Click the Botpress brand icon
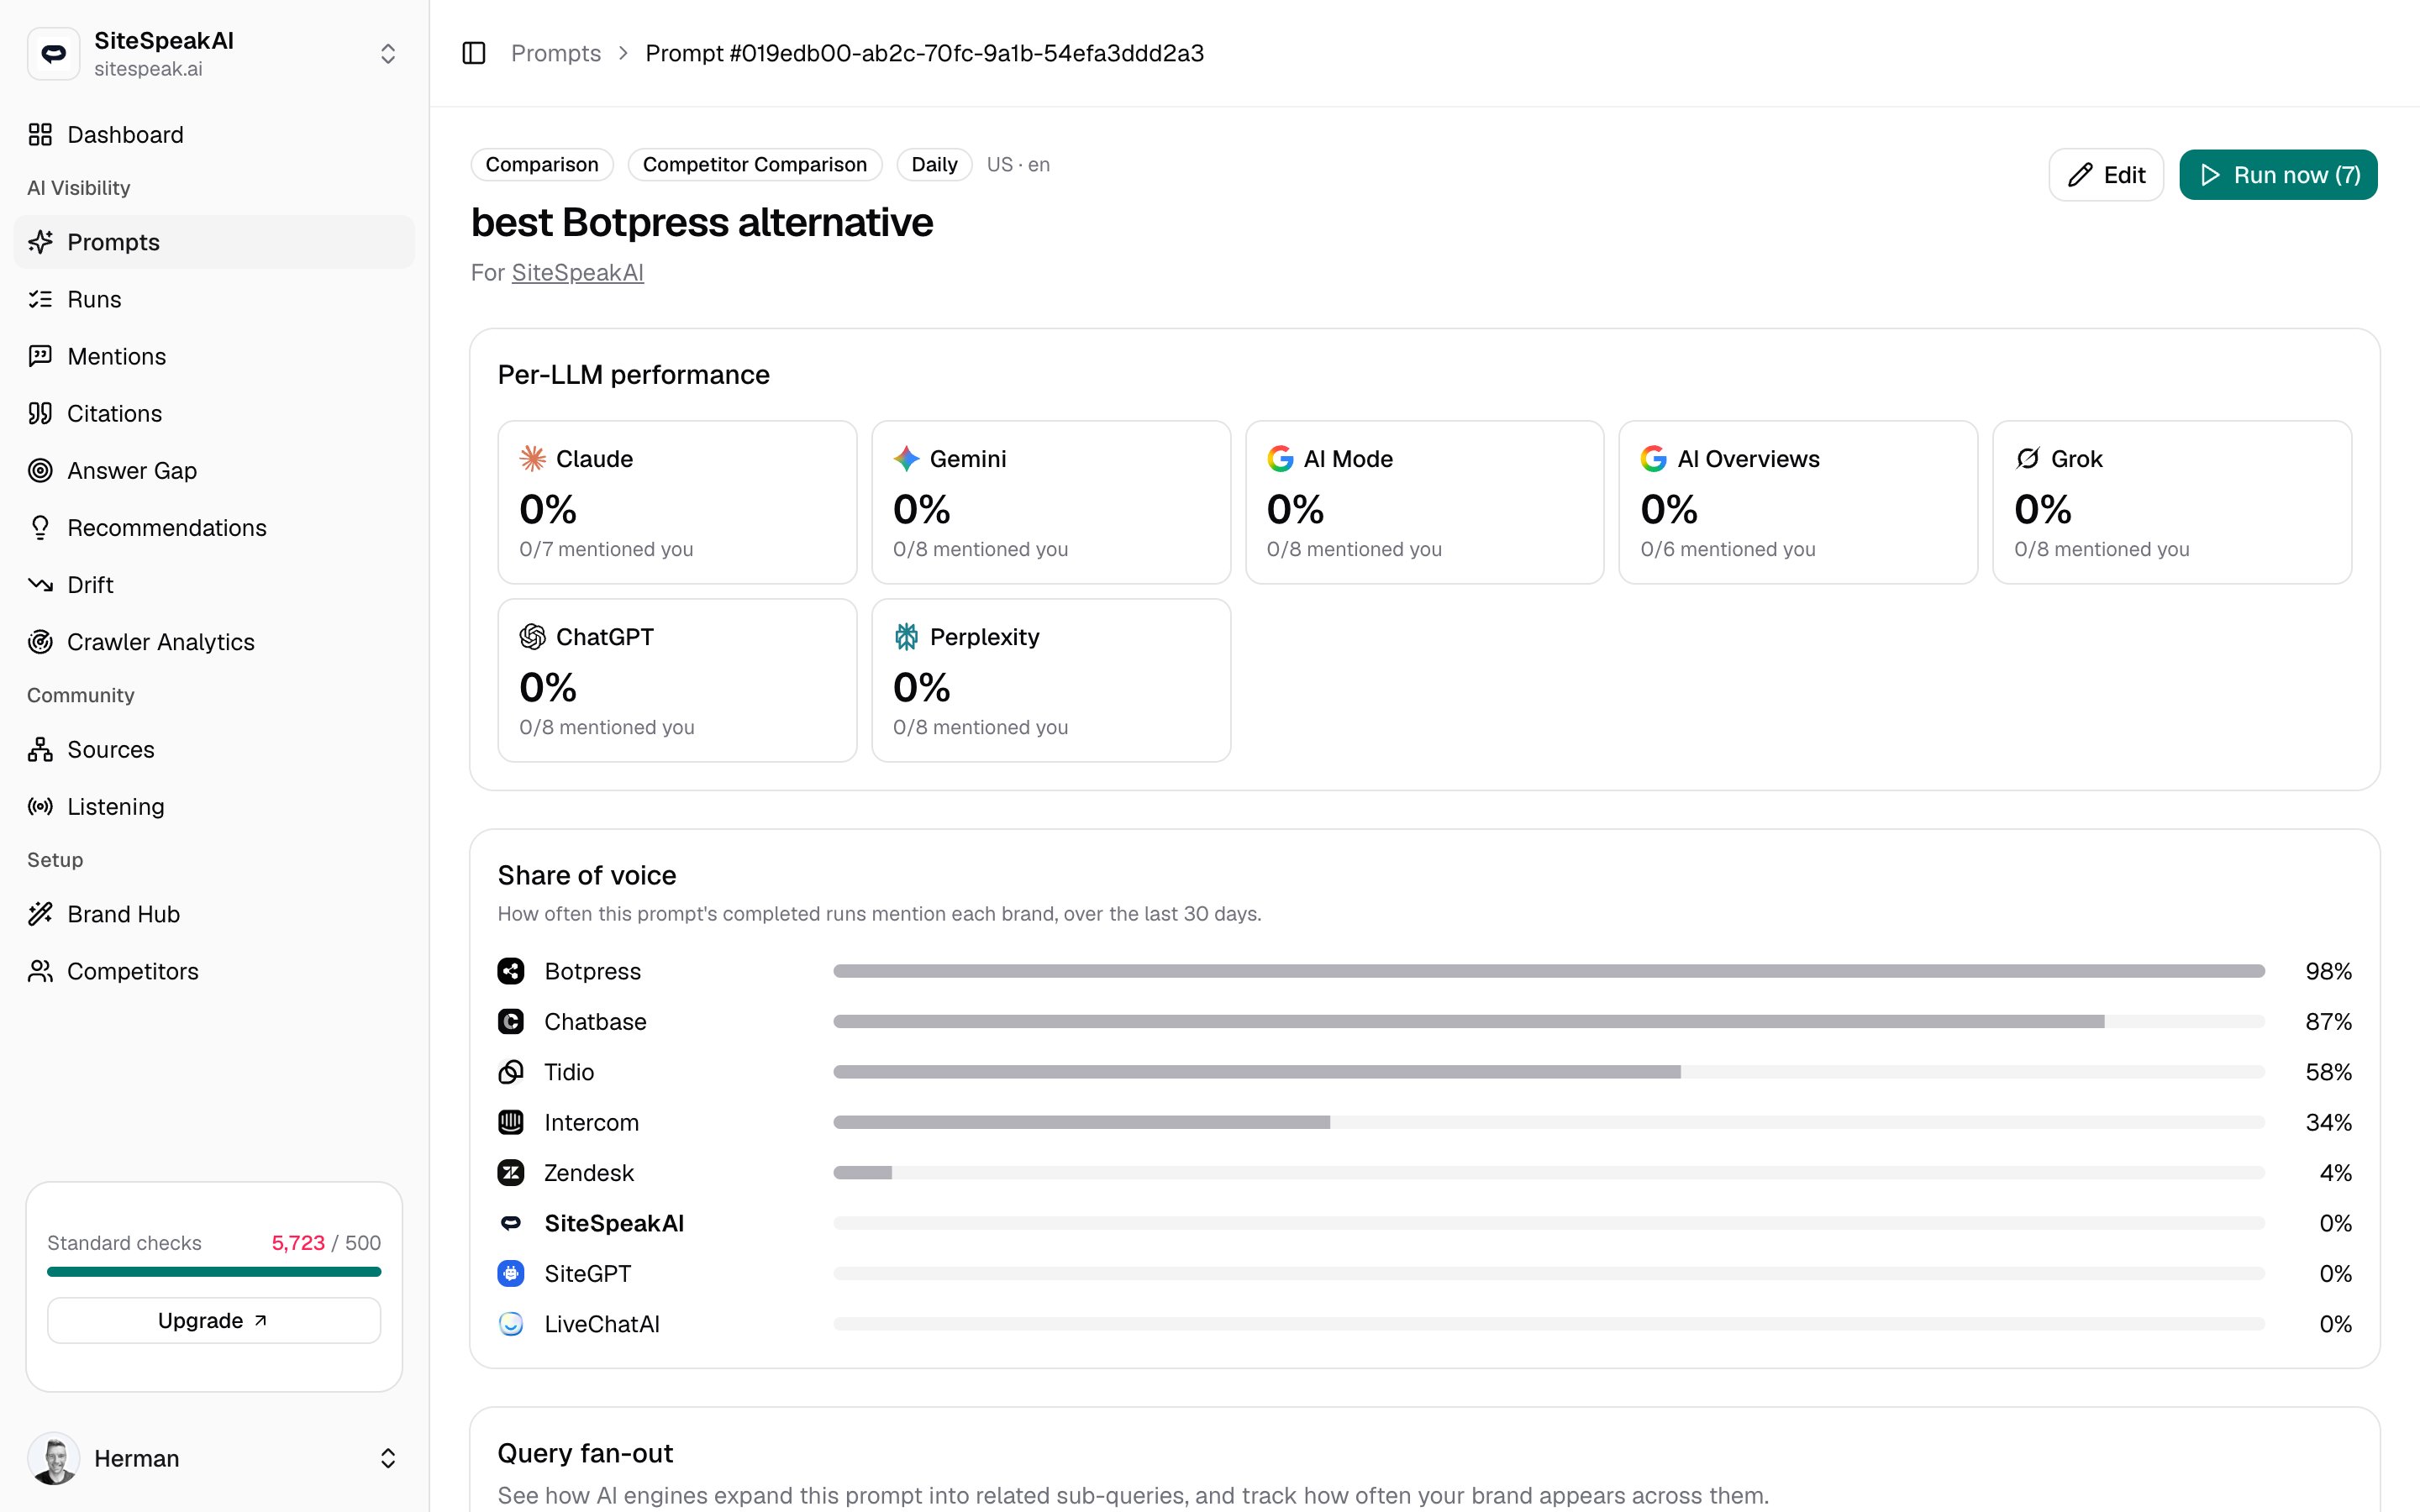This screenshot has height=1512, width=2420. tap(511, 971)
